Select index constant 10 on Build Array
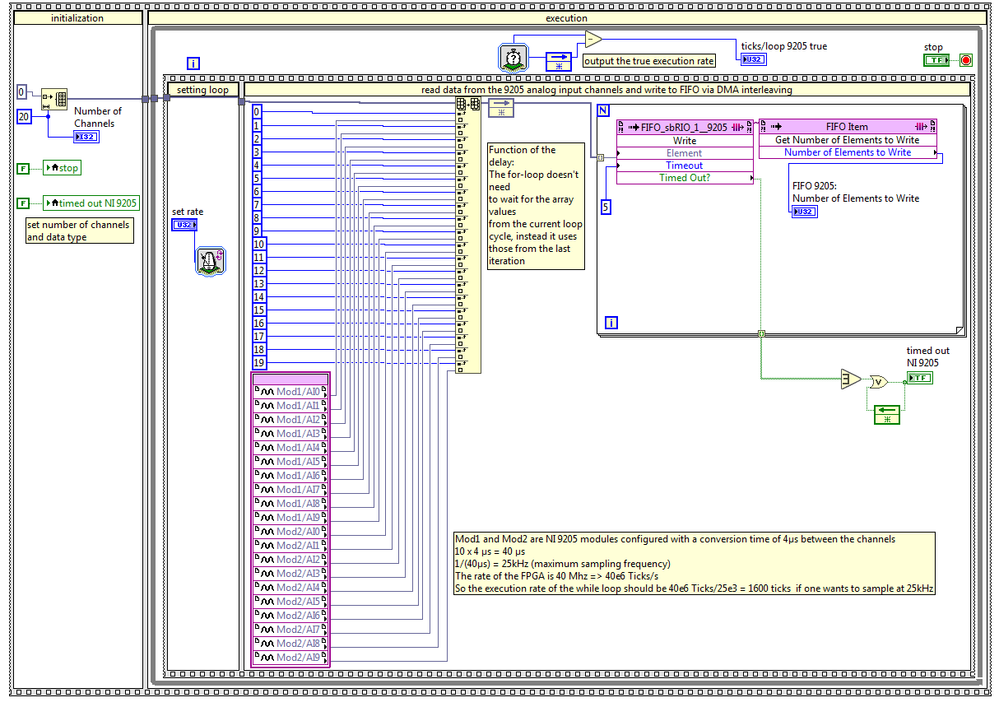 pos(259,244)
